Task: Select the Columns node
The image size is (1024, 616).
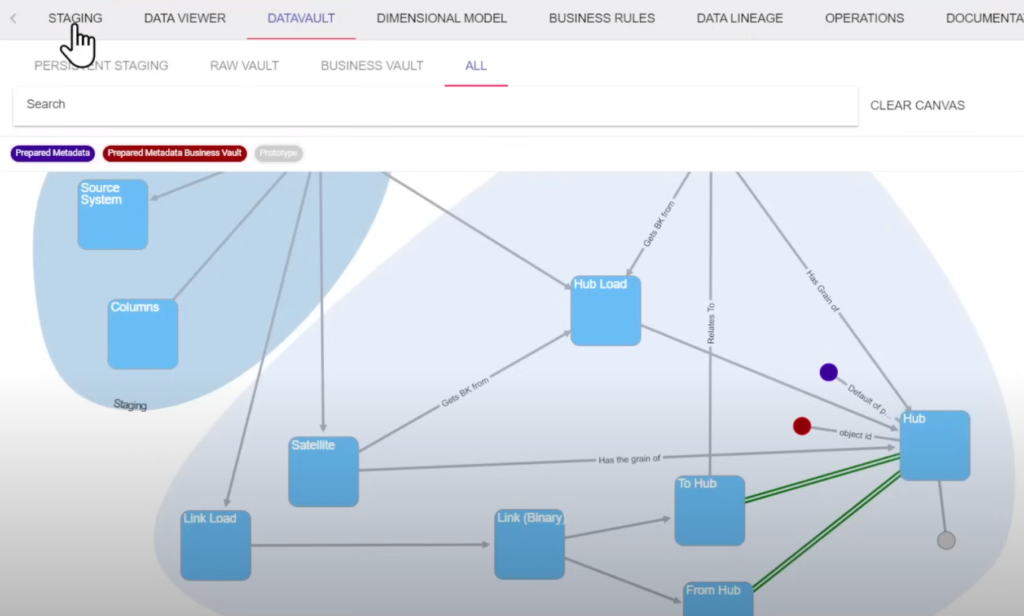Action: [x=142, y=334]
